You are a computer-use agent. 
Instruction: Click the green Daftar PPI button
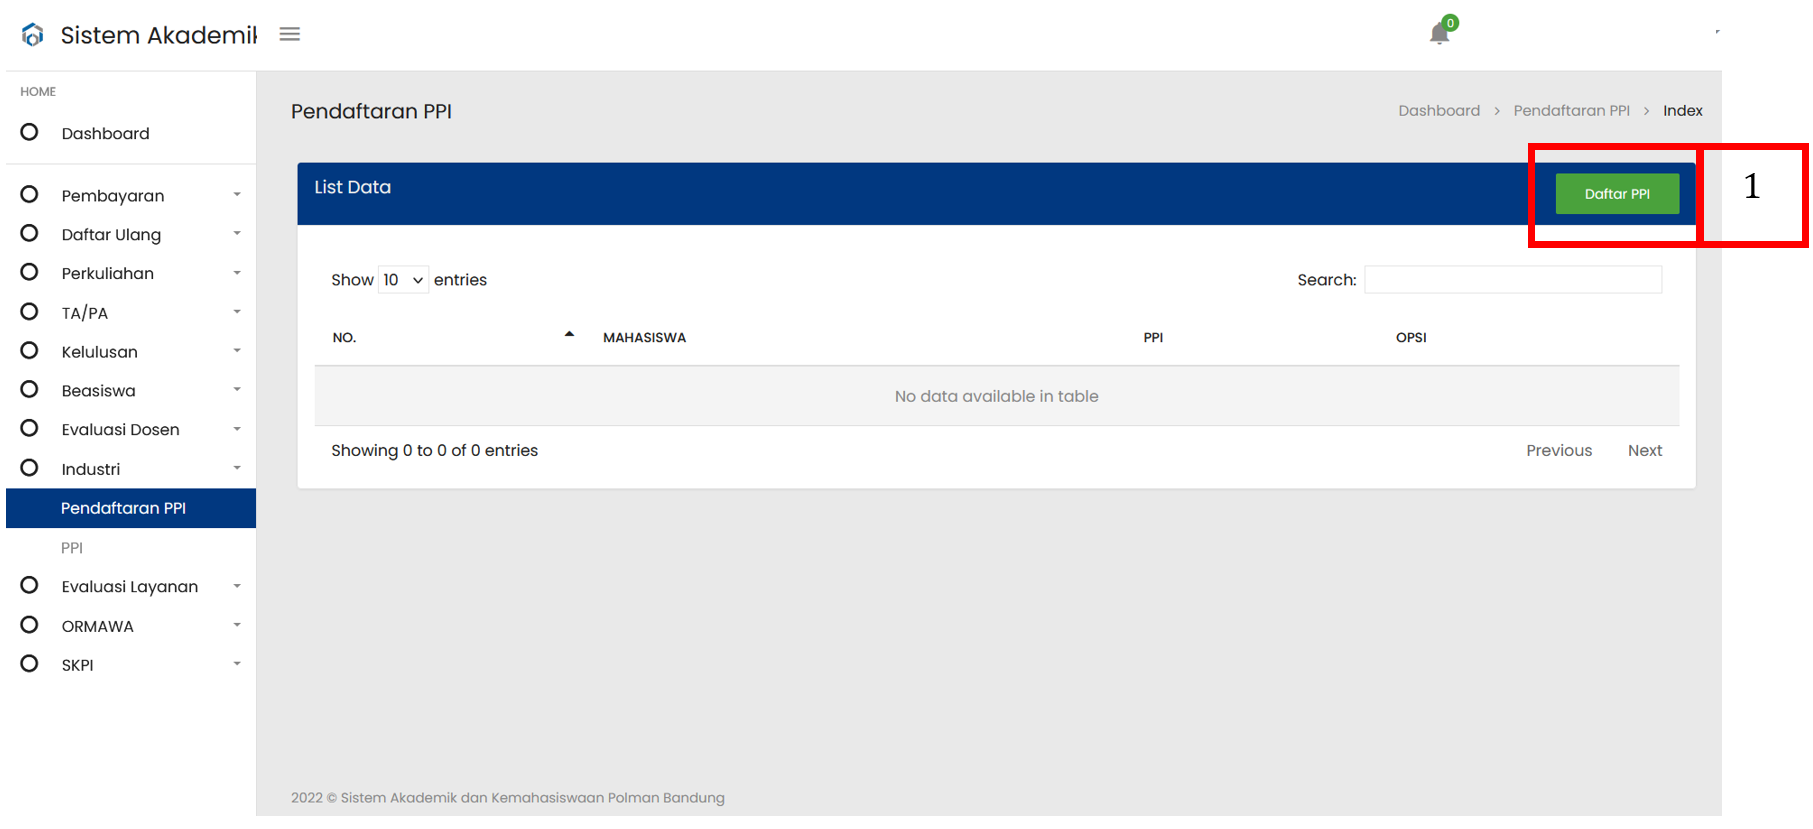[x=1617, y=194]
